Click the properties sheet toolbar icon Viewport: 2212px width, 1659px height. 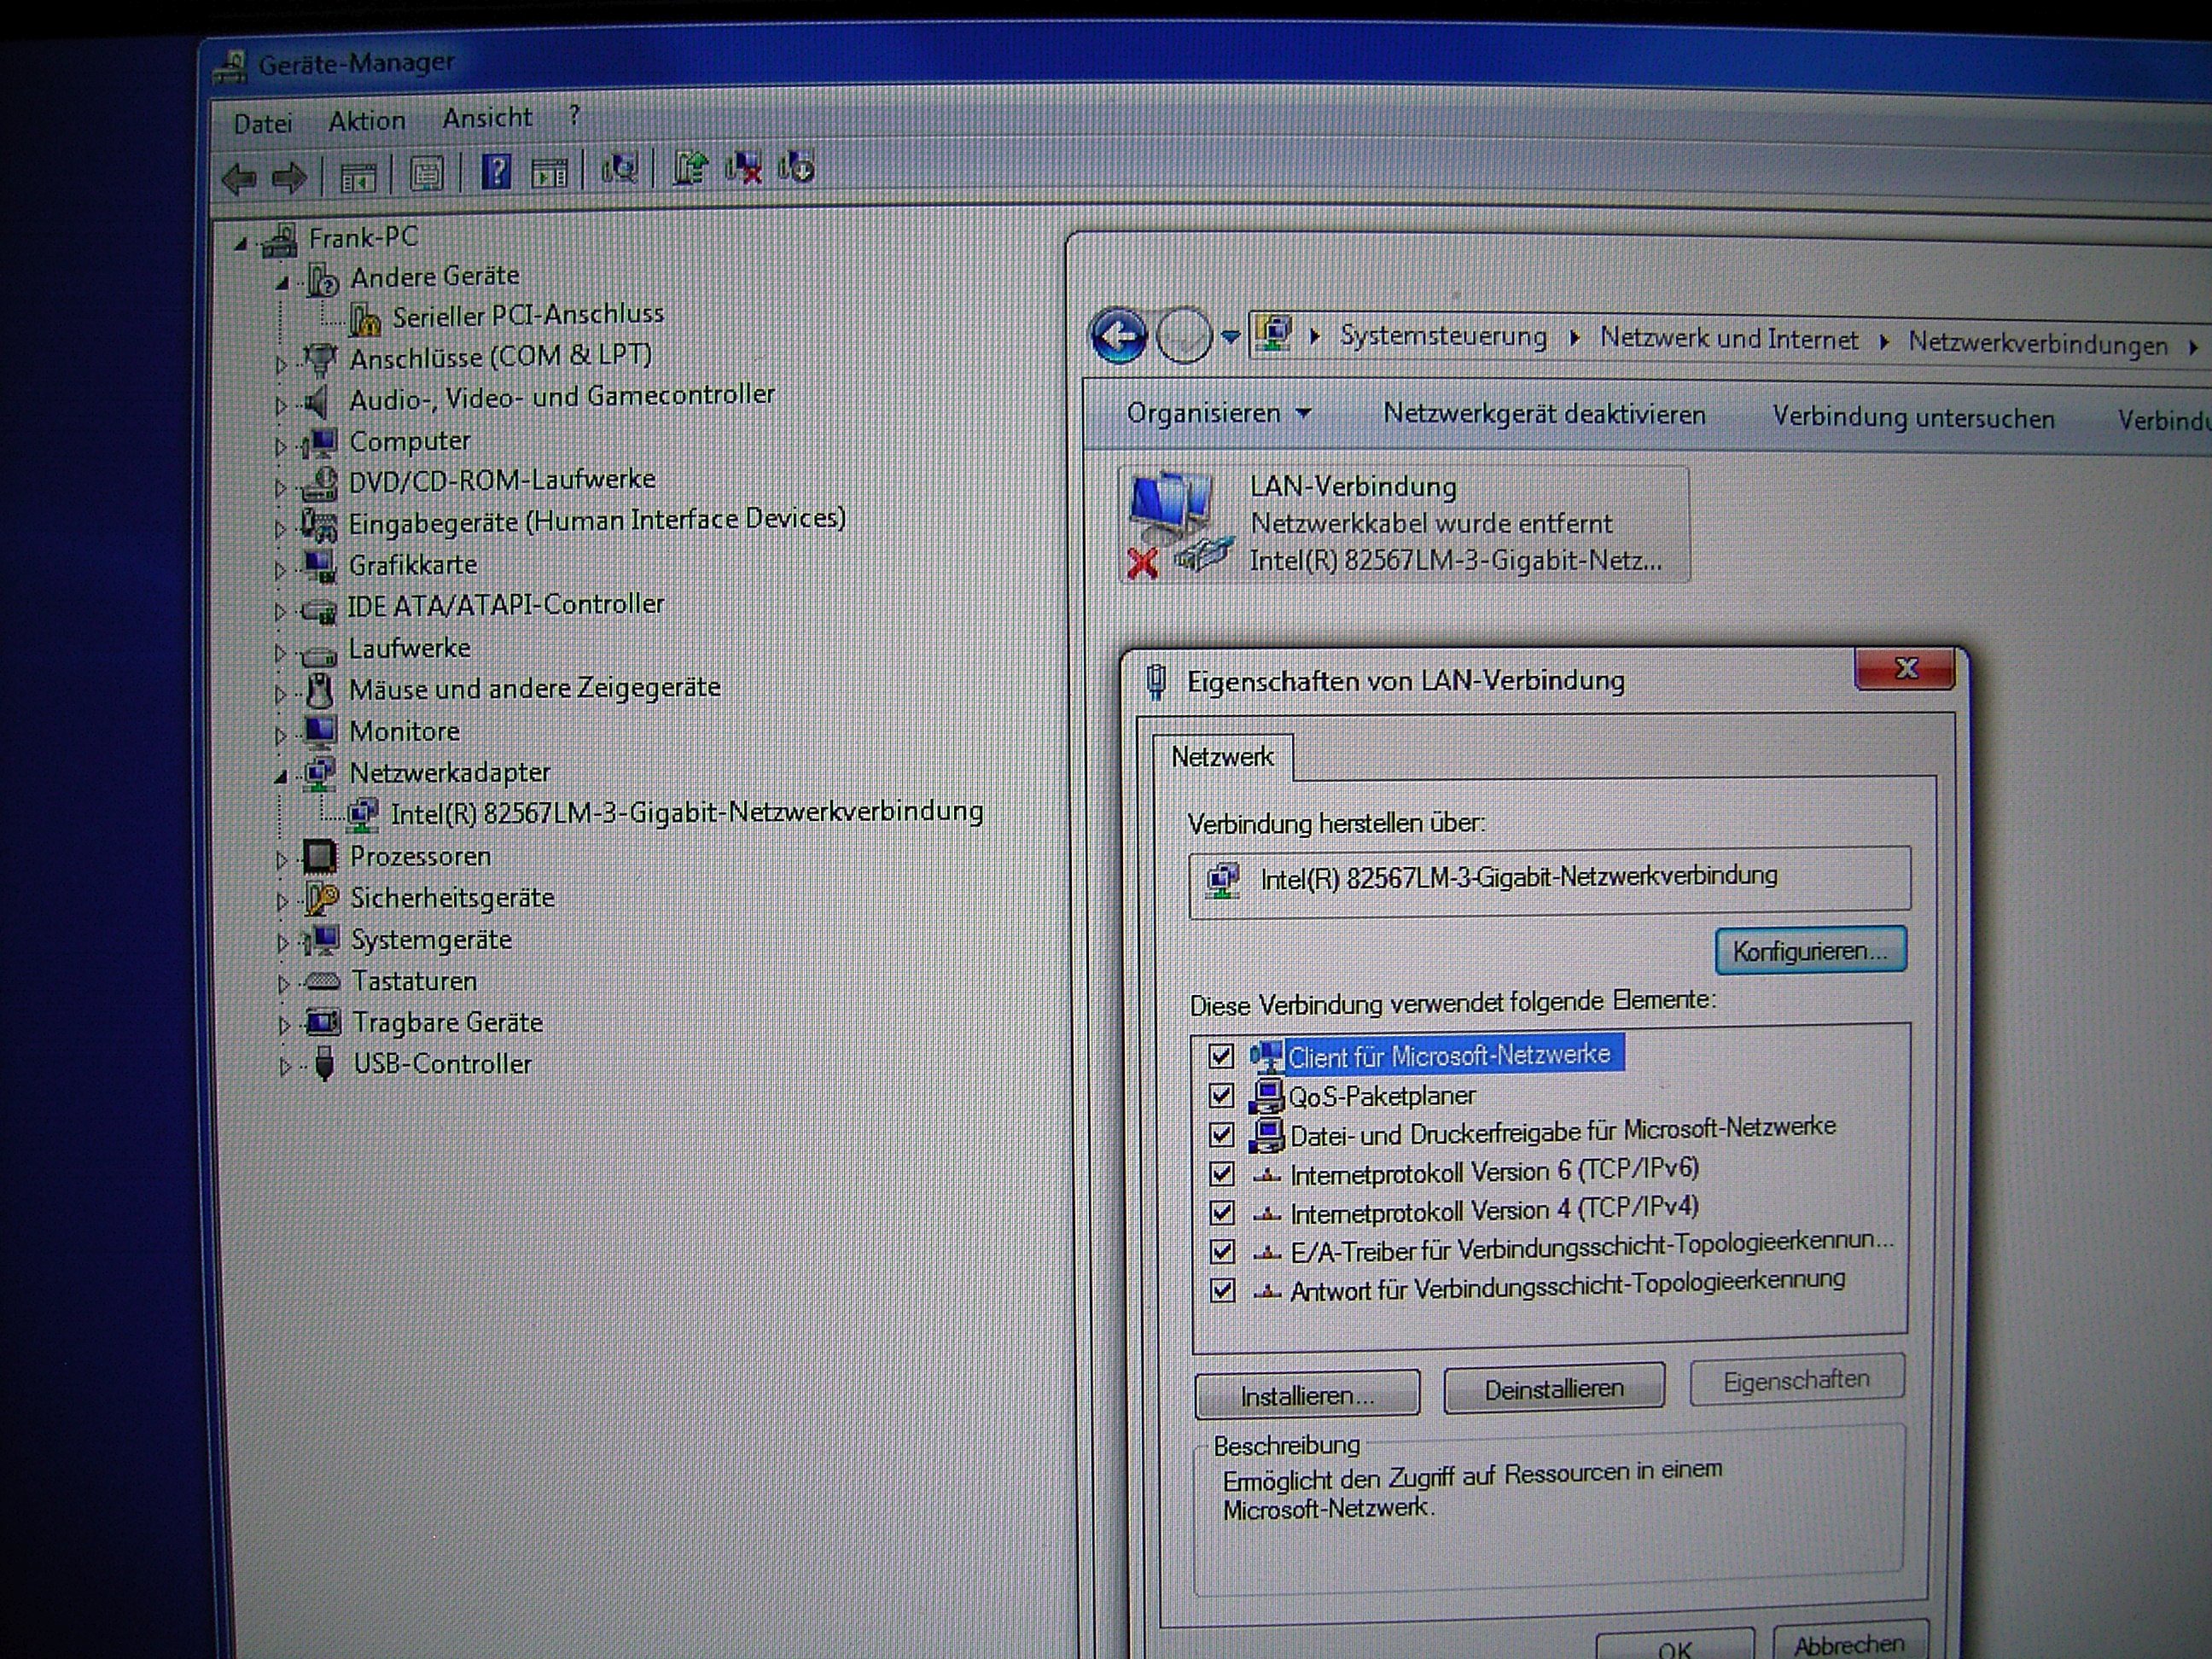point(427,175)
